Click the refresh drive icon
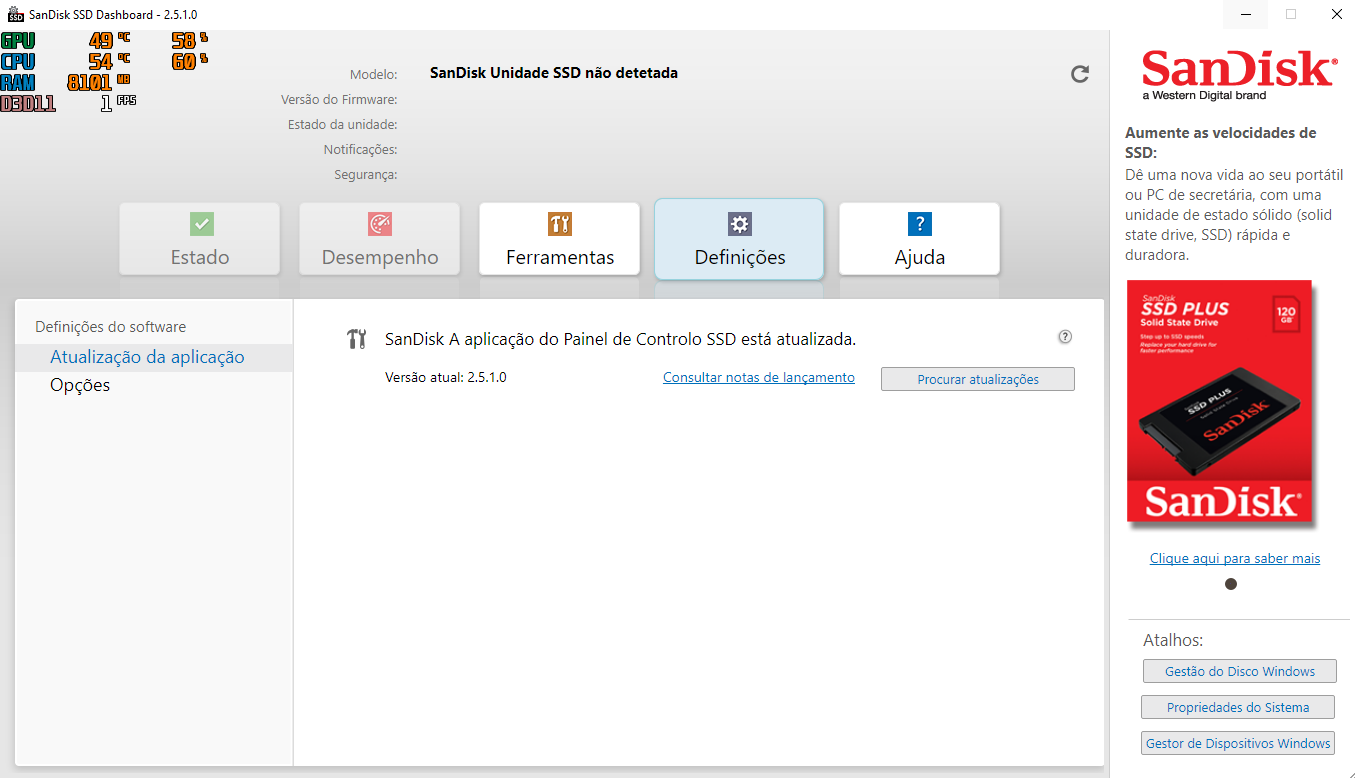Viewport: 1355px width, 778px height. coord(1080,74)
